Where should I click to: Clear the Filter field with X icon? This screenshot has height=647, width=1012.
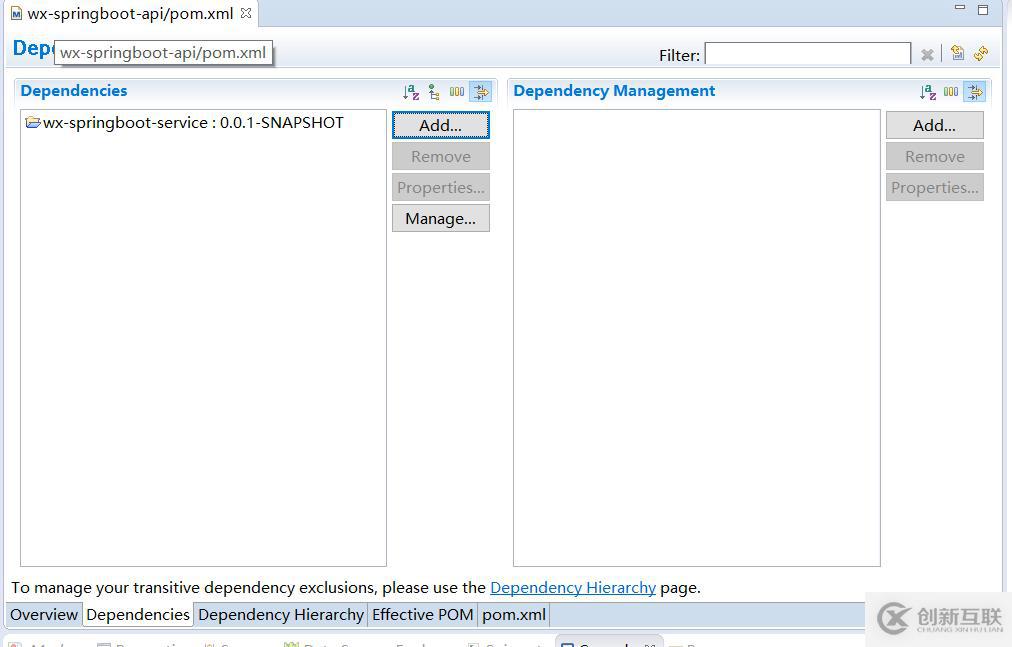tap(927, 55)
